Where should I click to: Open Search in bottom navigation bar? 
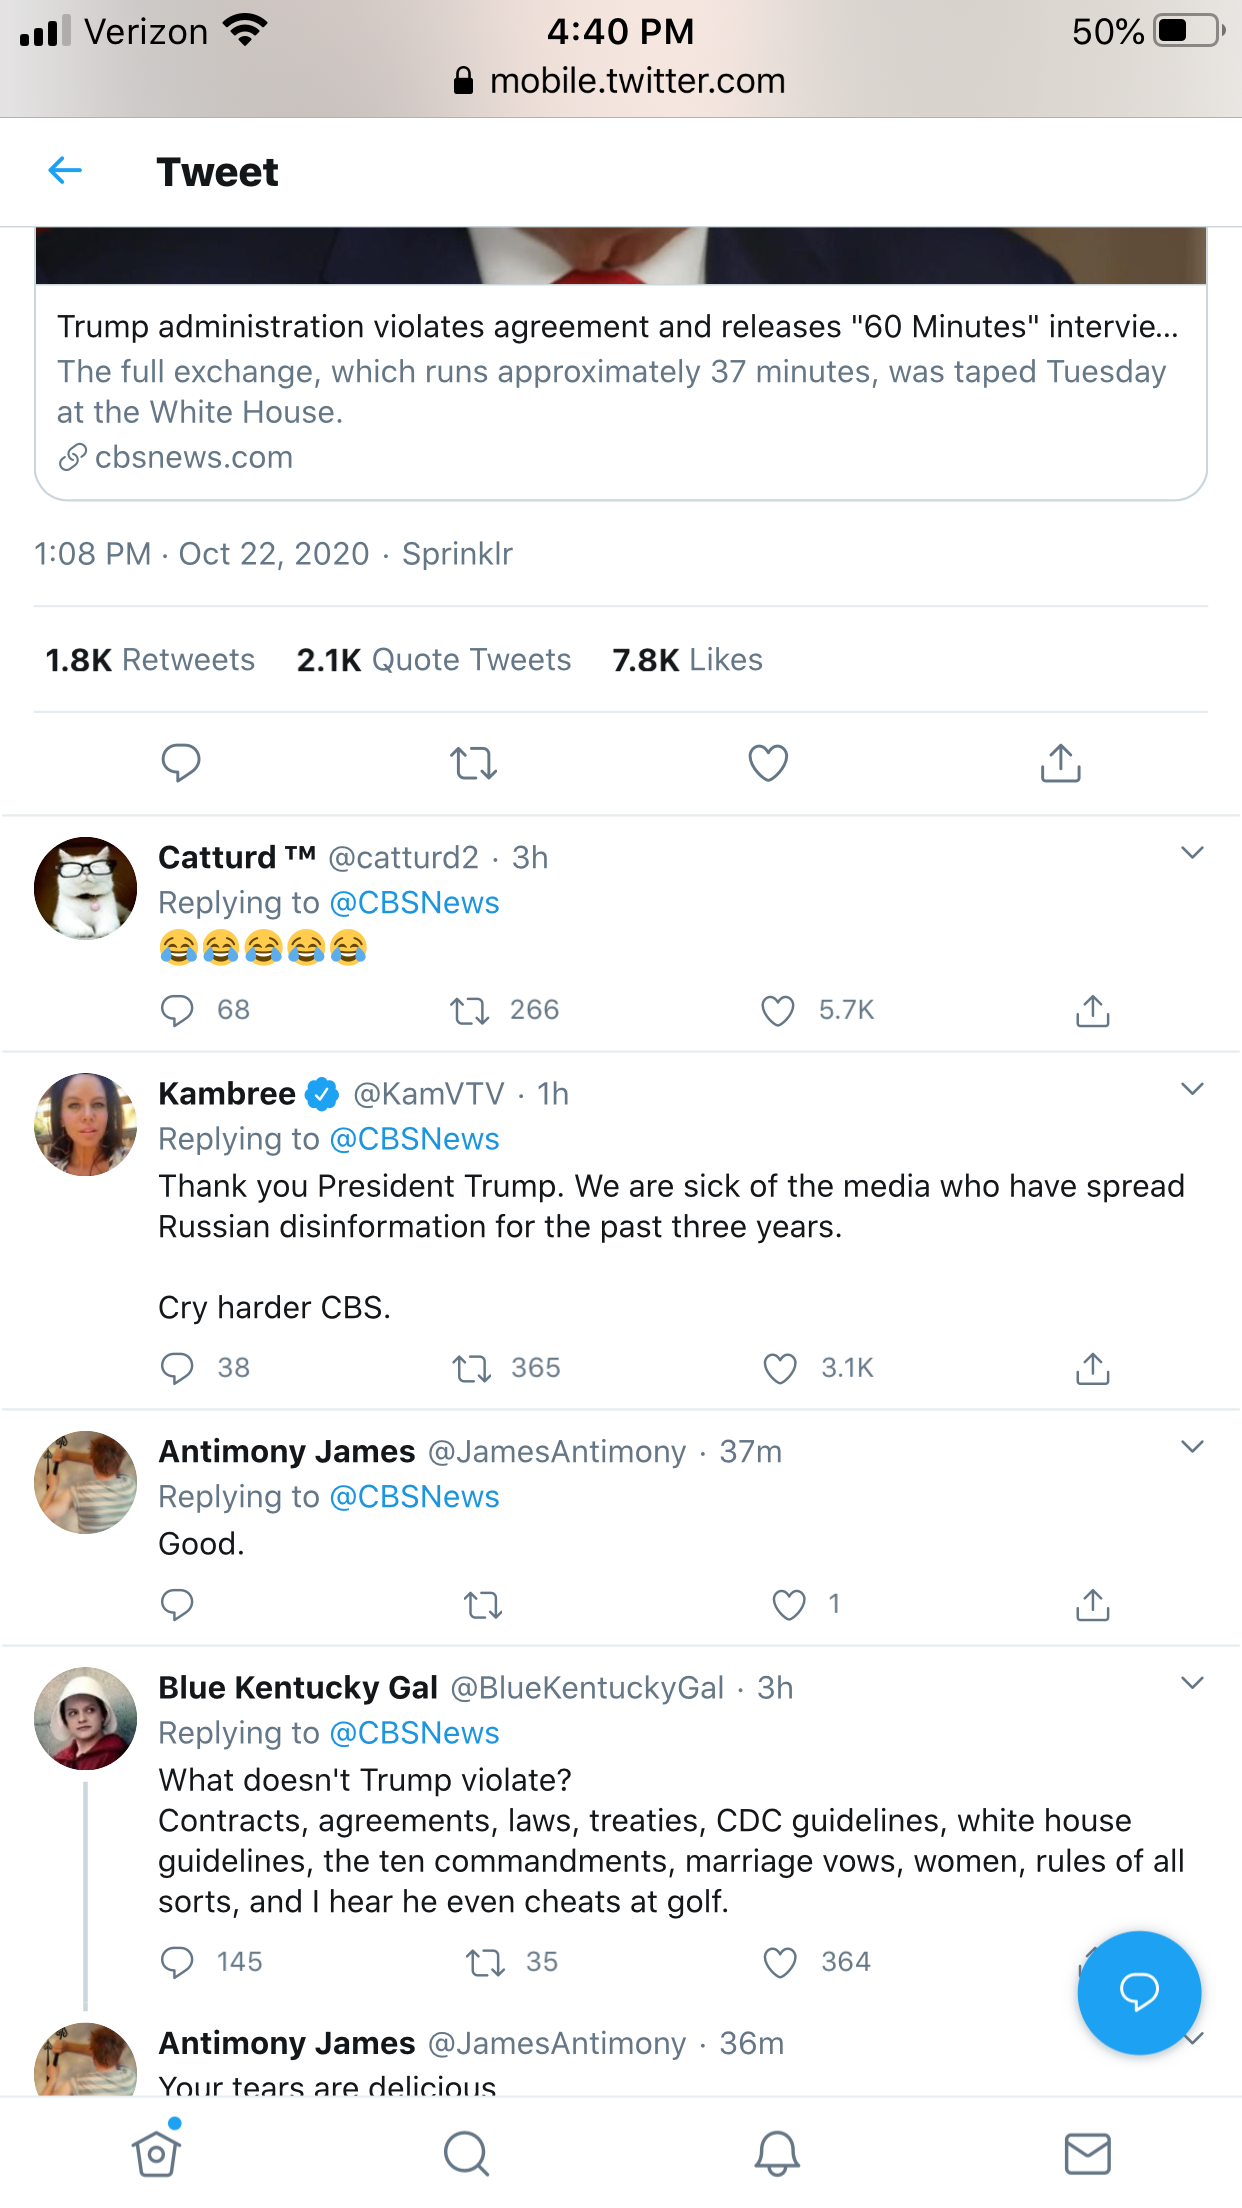coord(466,2152)
